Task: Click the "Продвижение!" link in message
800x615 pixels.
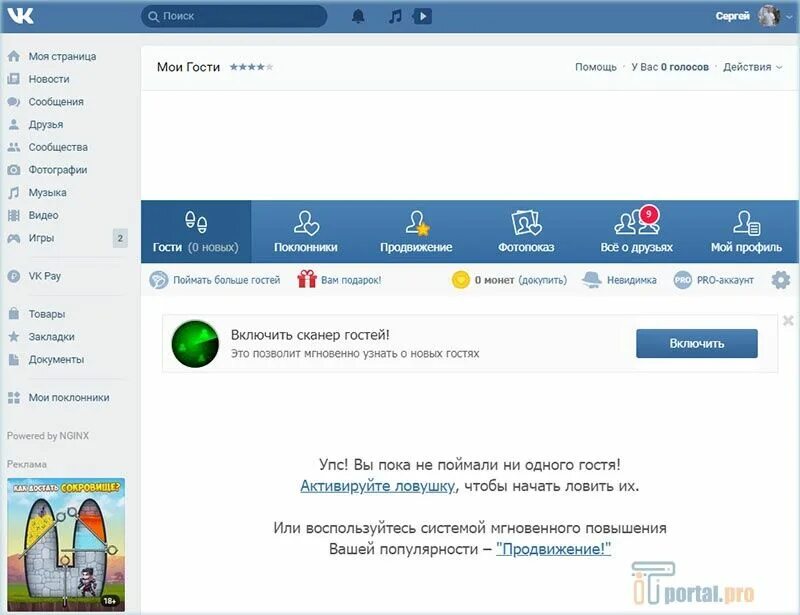Action: click(x=553, y=549)
